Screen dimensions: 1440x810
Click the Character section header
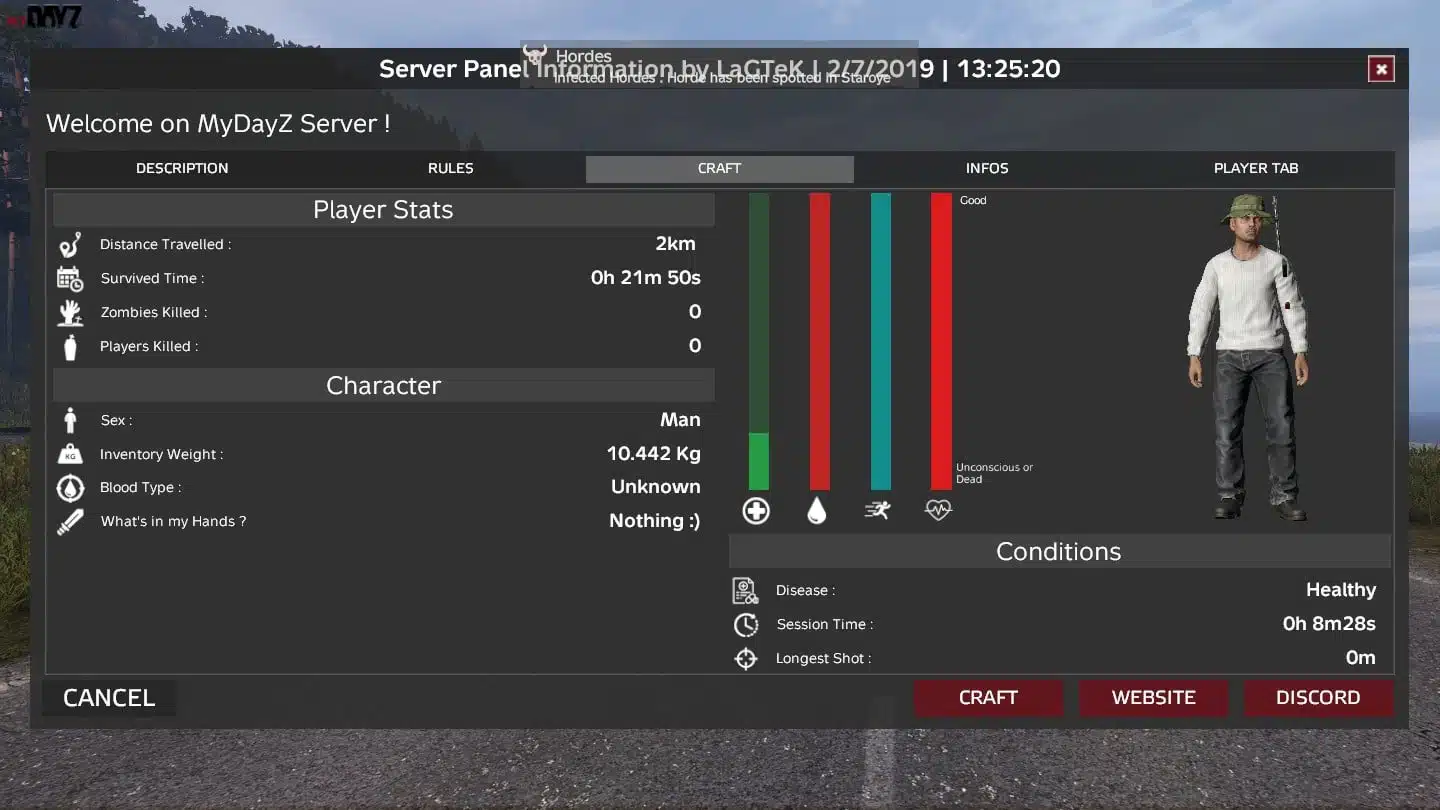click(x=384, y=386)
